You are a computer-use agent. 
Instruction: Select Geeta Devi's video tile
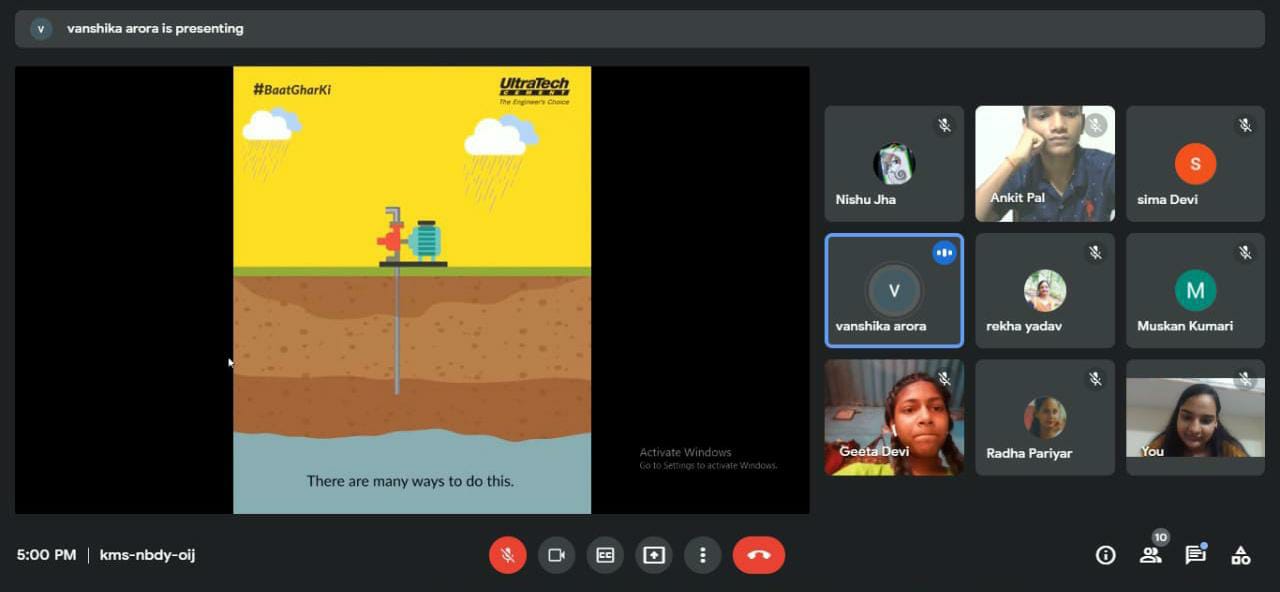click(894, 418)
